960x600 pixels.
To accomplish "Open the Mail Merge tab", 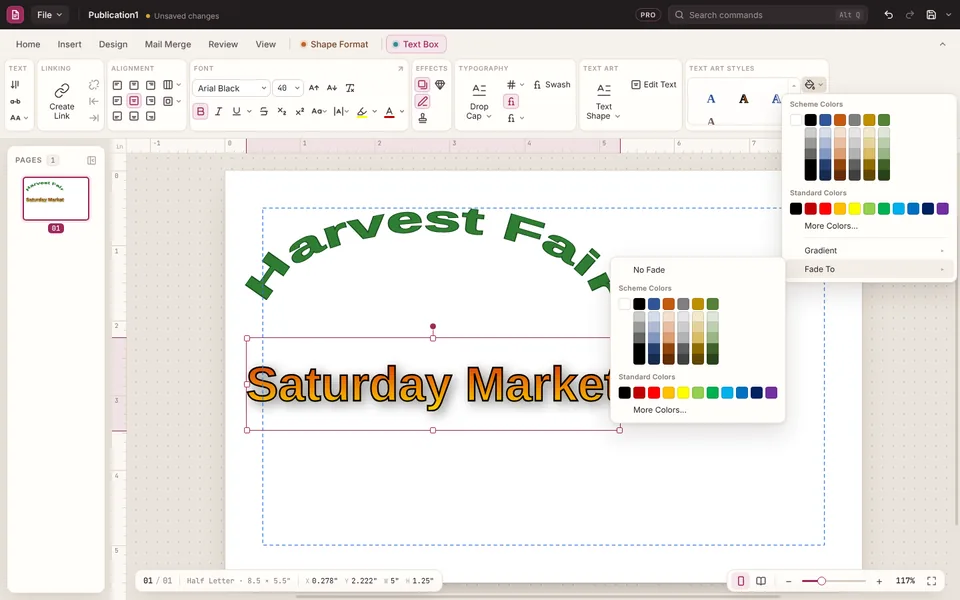I will pyautogui.click(x=168, y=44).
